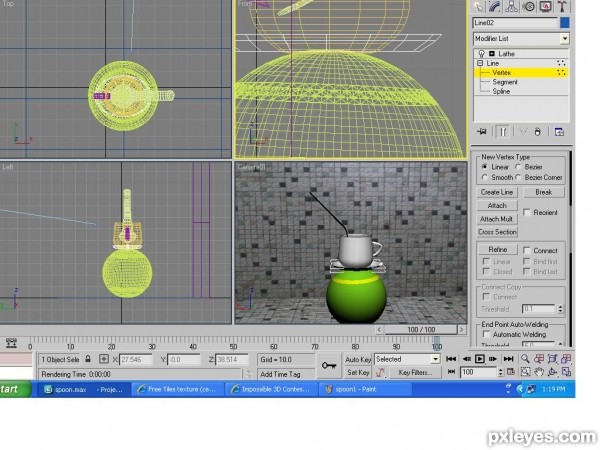Image resolution: width=600 pixels, height=450 pixels.
Task: Click Zoom Extents All icon
Action: pos(566,359)
